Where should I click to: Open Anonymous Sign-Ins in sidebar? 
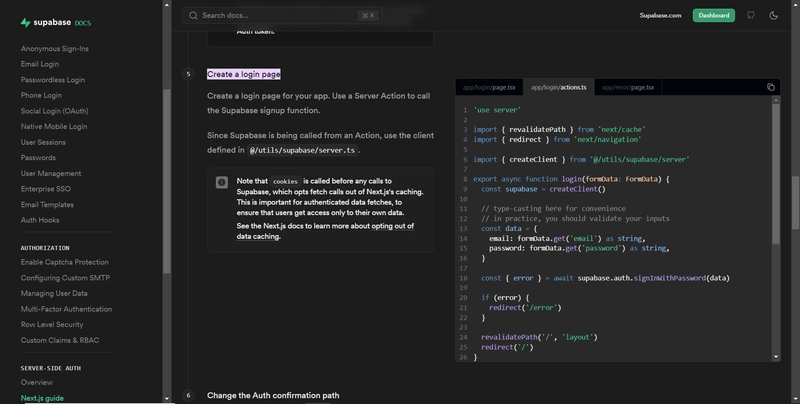55,48
